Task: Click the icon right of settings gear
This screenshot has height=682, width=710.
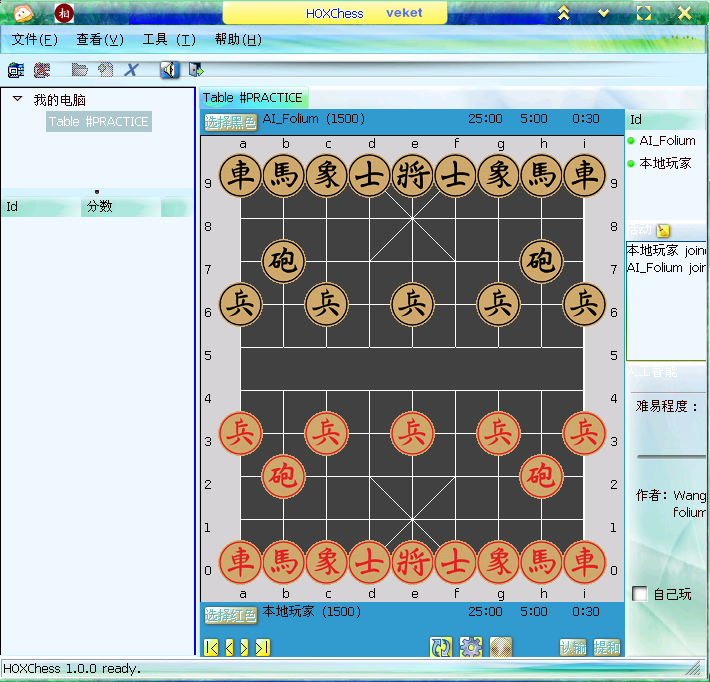Action: [501, 647]
